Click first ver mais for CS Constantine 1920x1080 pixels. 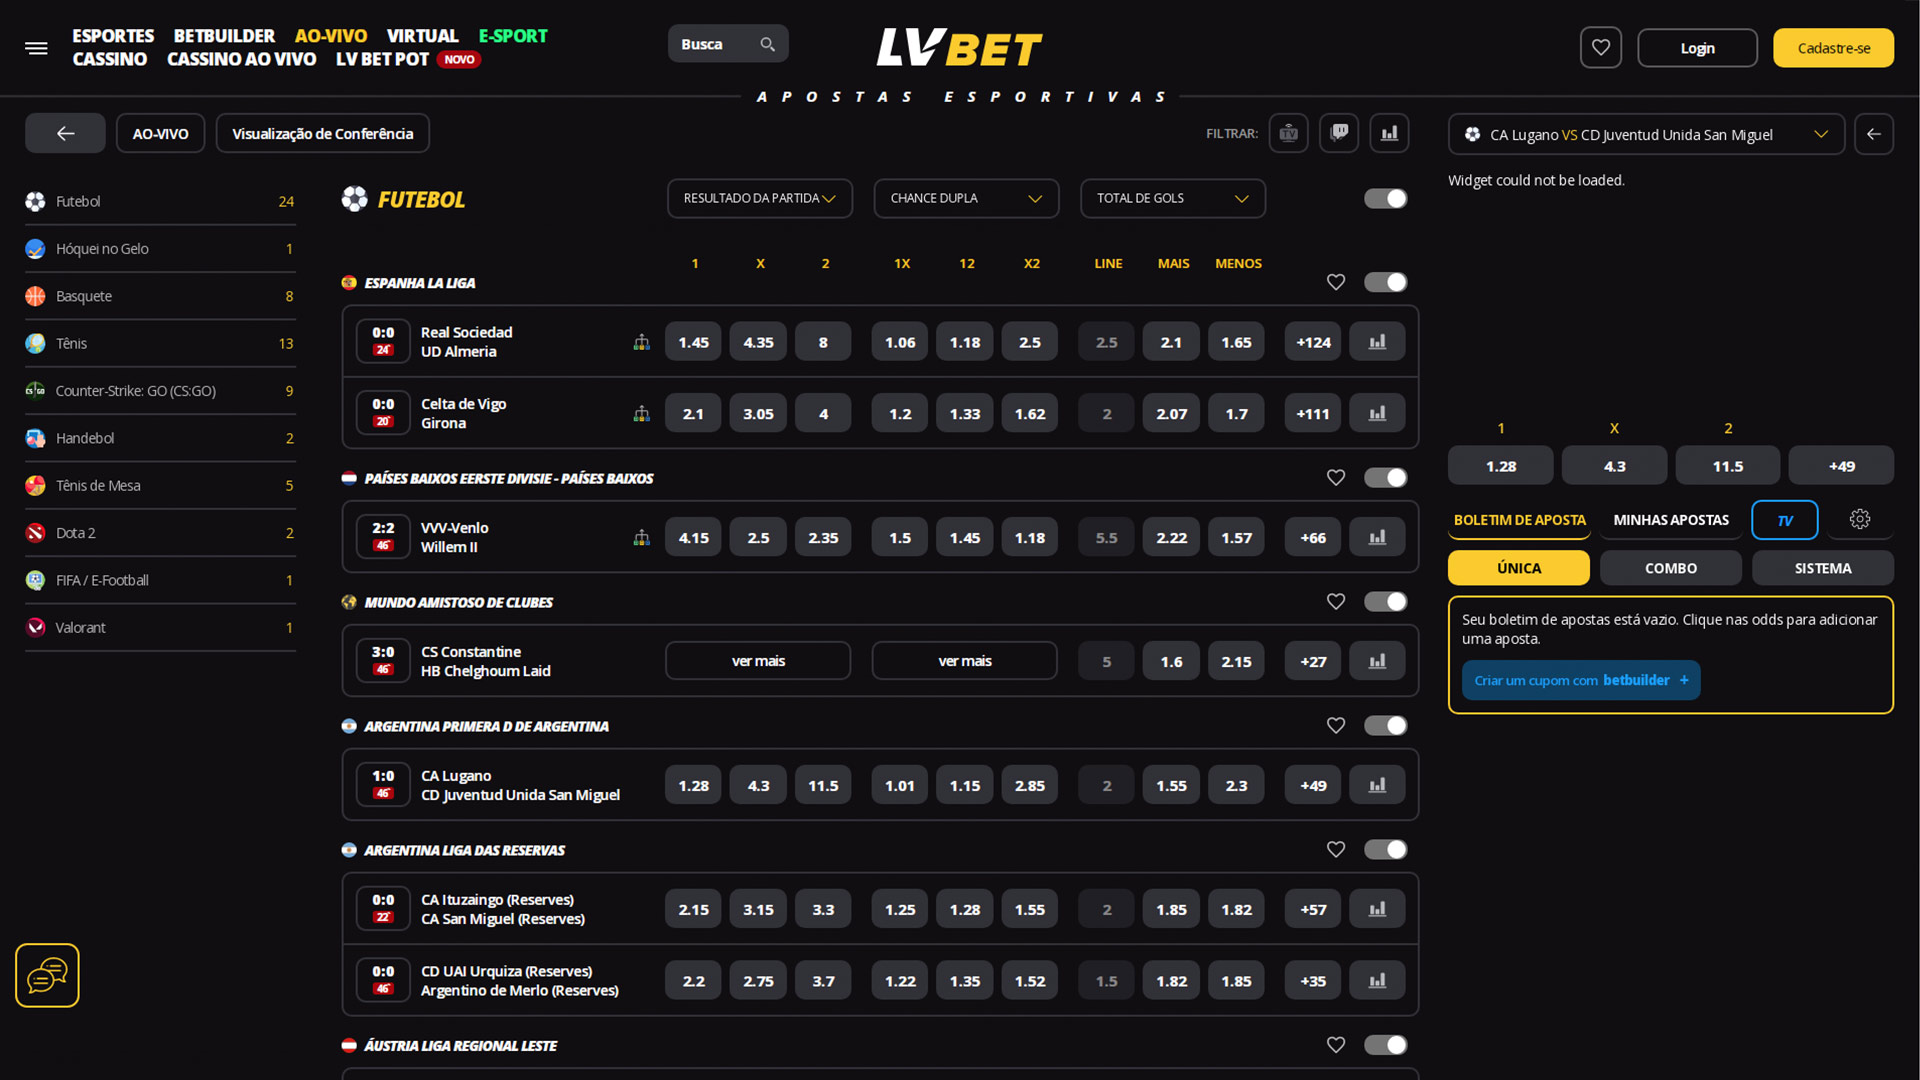[758, 661]
